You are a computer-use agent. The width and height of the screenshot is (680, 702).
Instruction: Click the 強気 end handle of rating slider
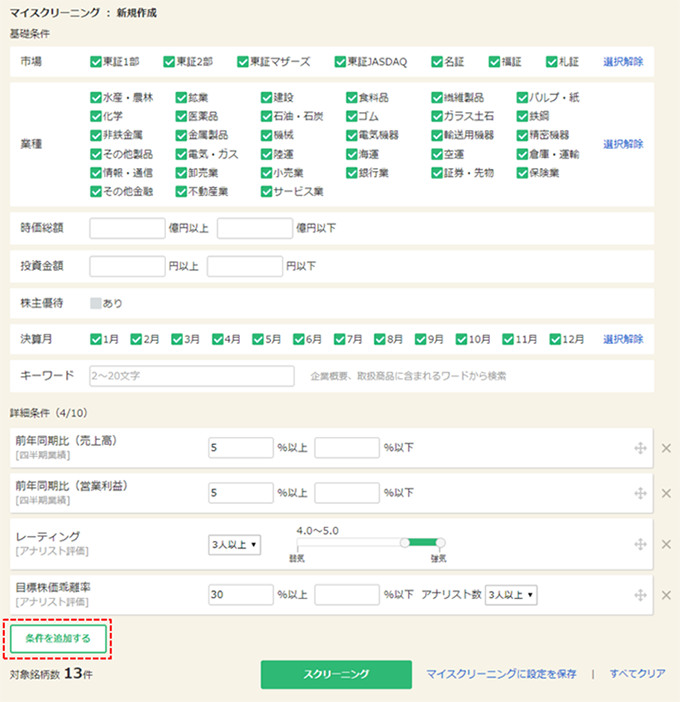pyautogui.click(x=440, y=543)
